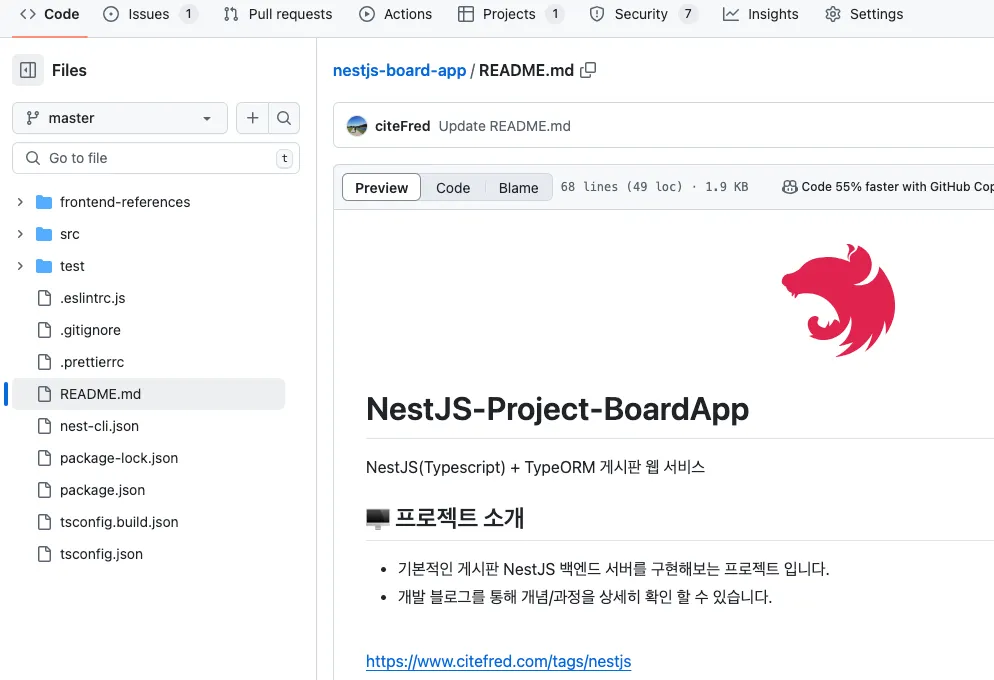
Task: Open the master branch dropdown
Action: [120, 118]
